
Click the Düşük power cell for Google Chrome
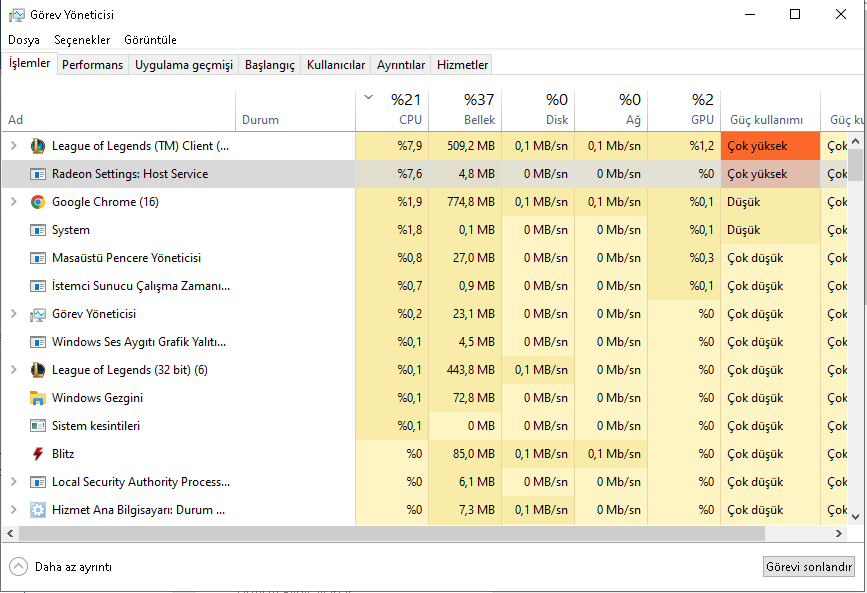[x=771, y=202]
